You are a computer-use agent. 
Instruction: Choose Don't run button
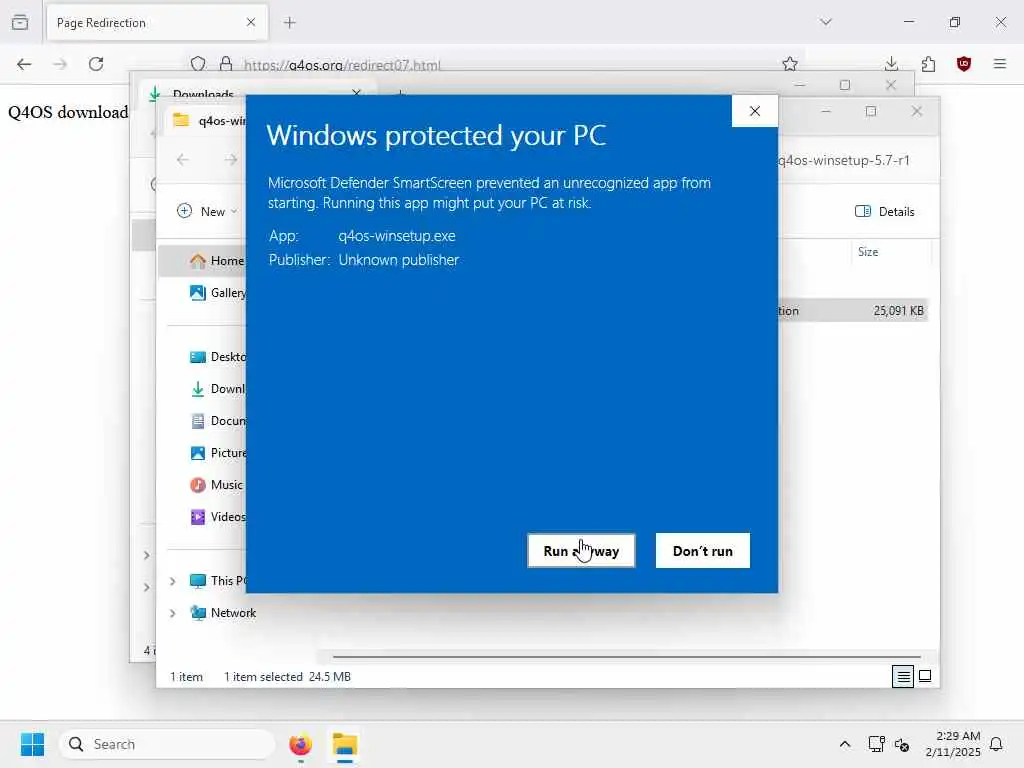[703, 551]
